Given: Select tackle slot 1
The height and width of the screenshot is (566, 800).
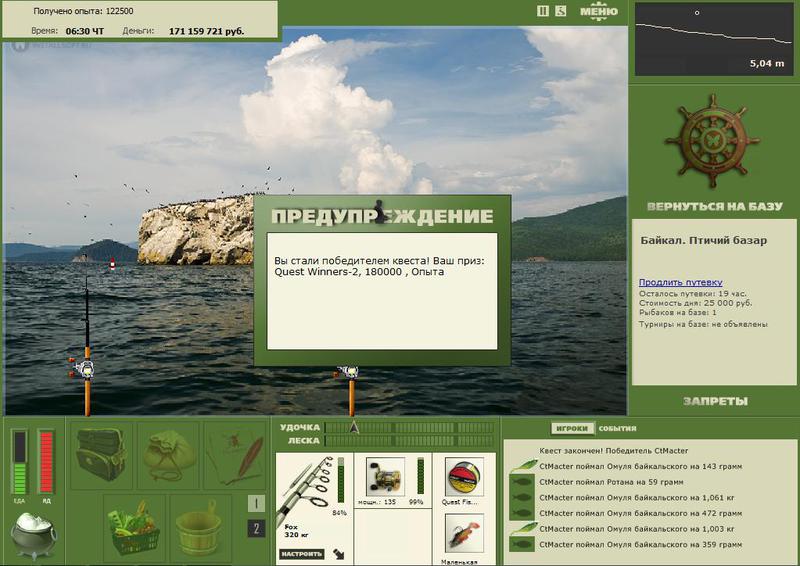Looking at the screenshot, I should pos(256,504).
